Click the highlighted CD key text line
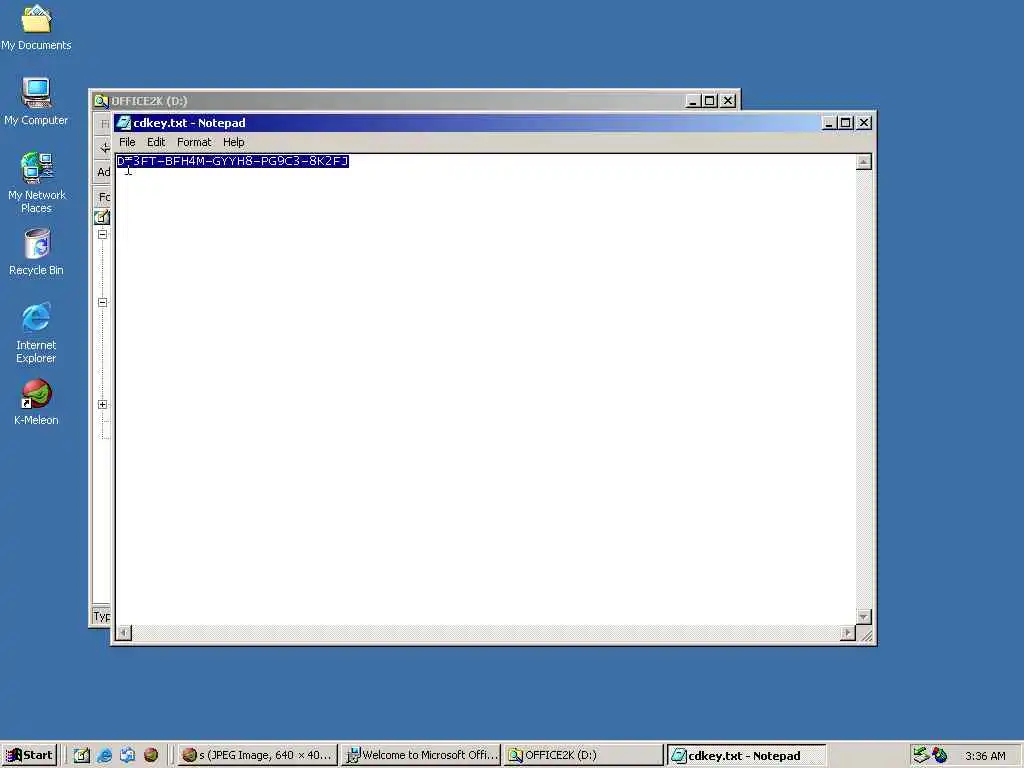Viewport: 1024px width, 768px height. point(232,161)
